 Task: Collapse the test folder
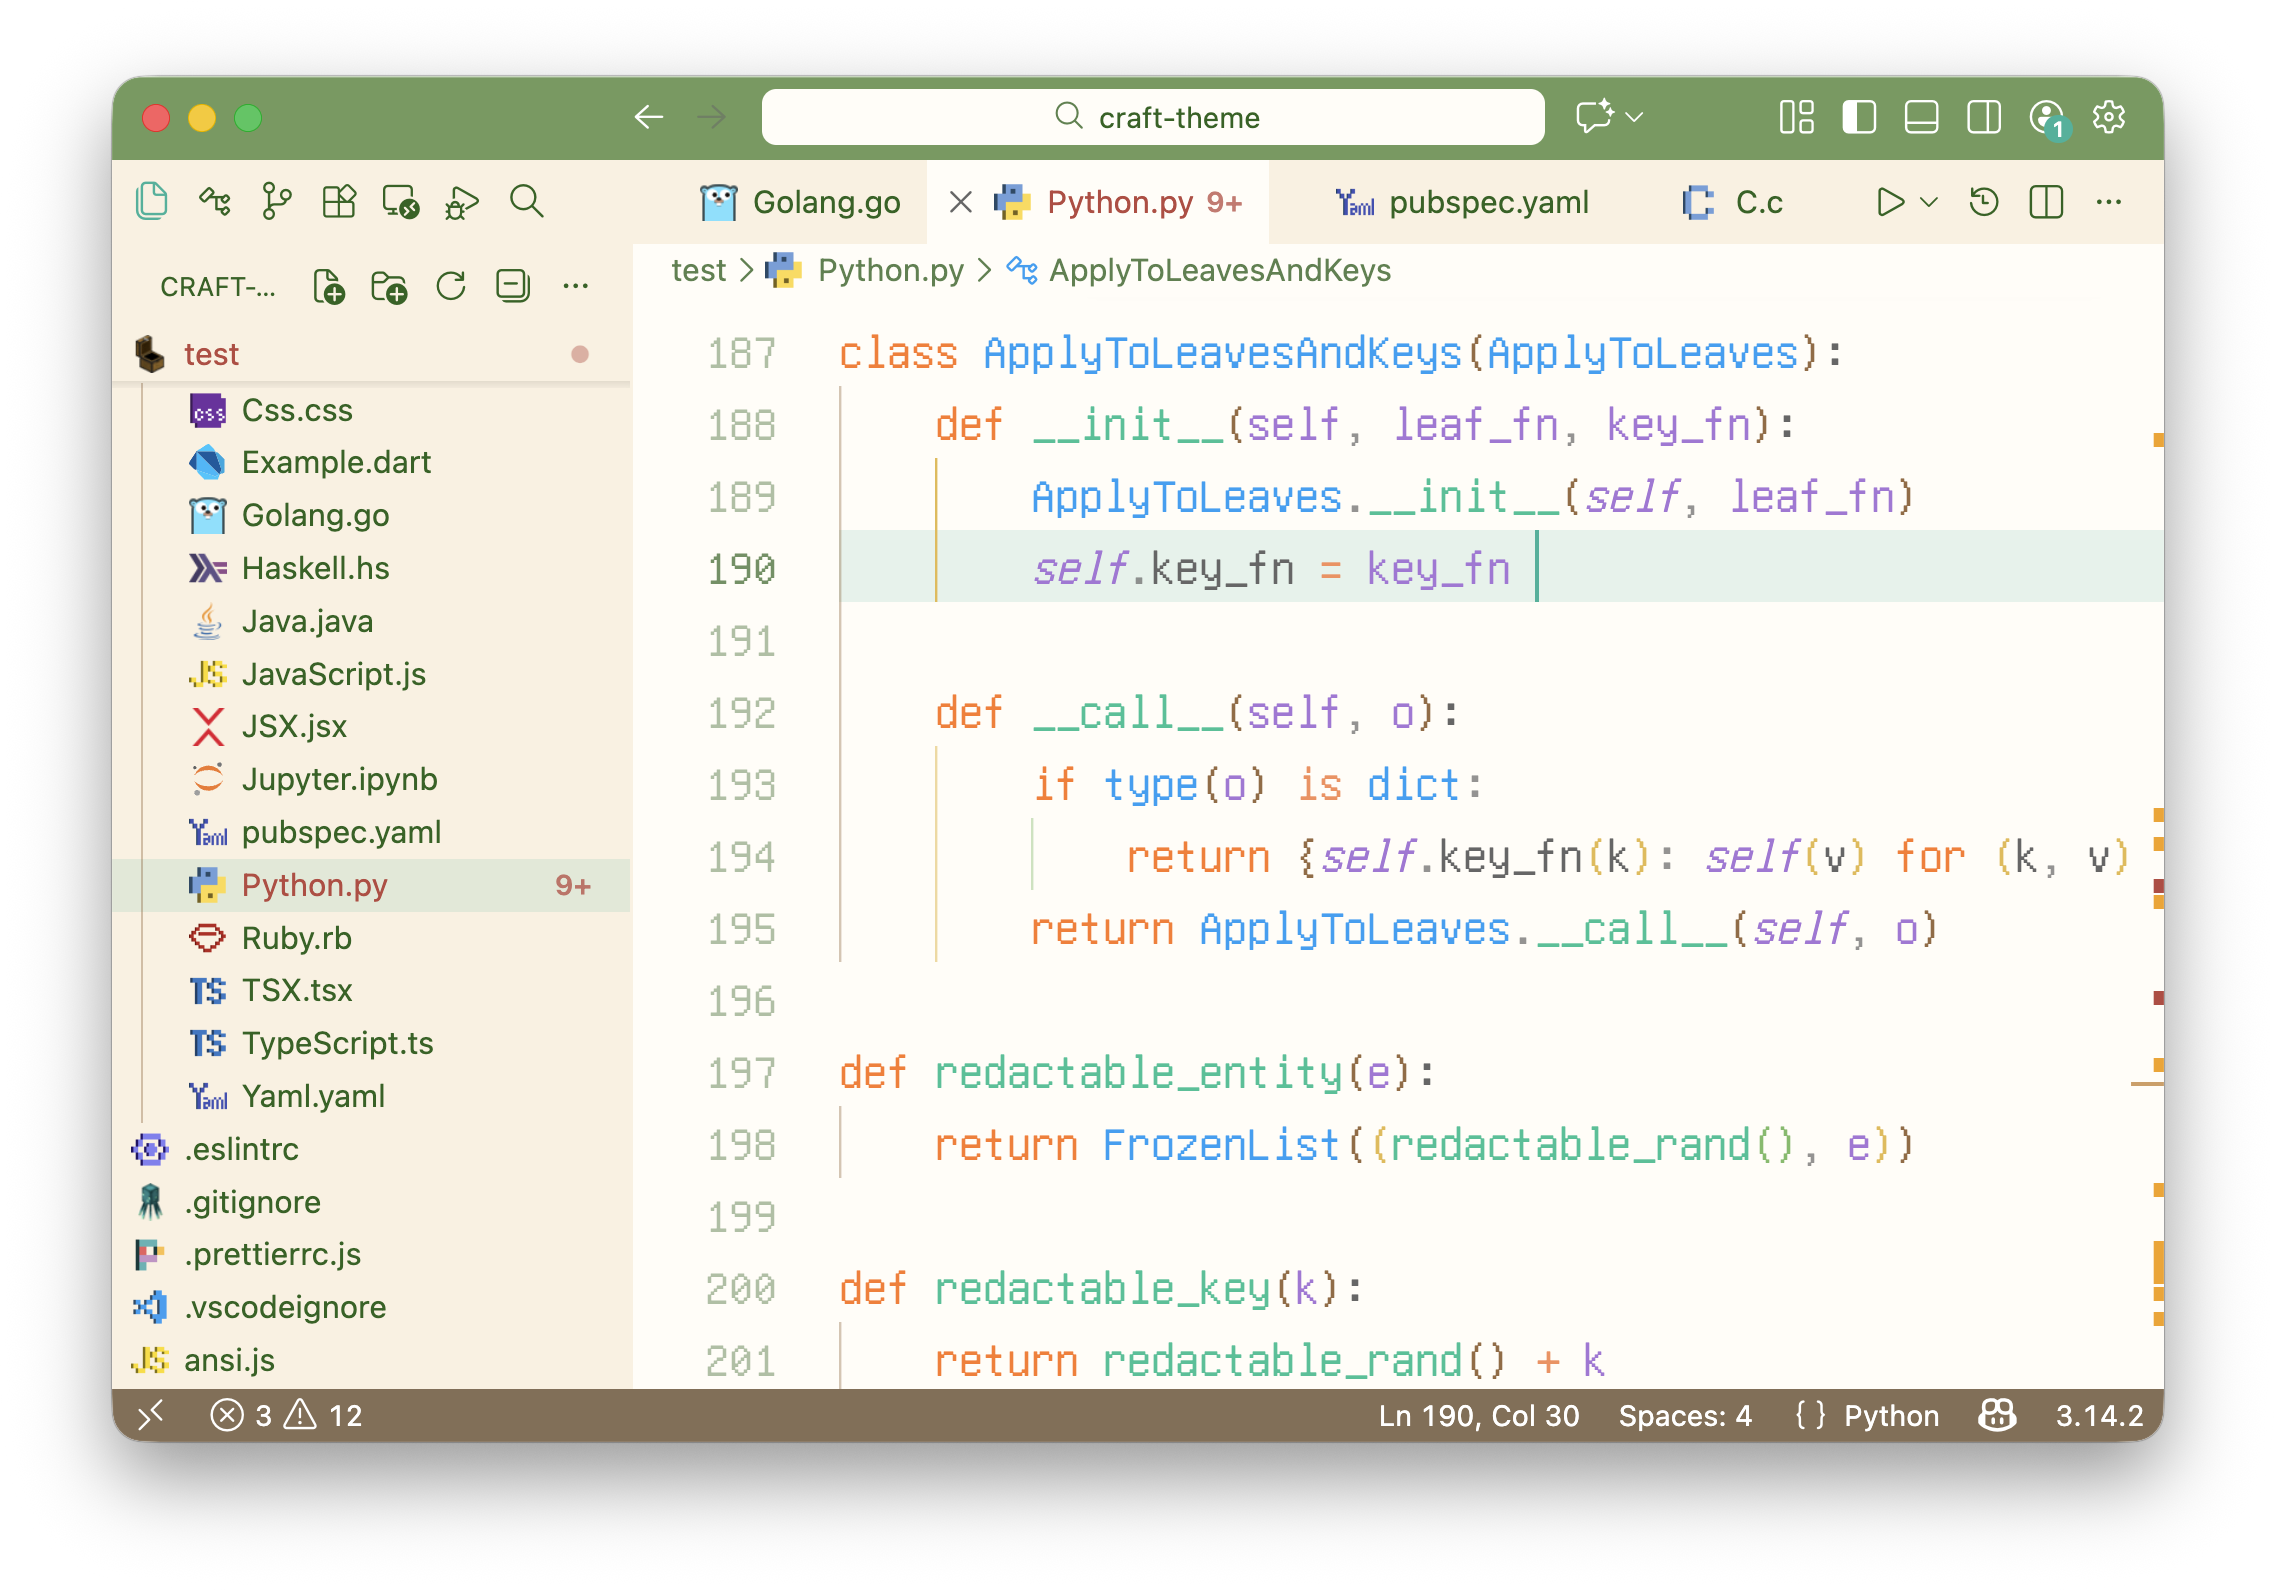point(211,354)
